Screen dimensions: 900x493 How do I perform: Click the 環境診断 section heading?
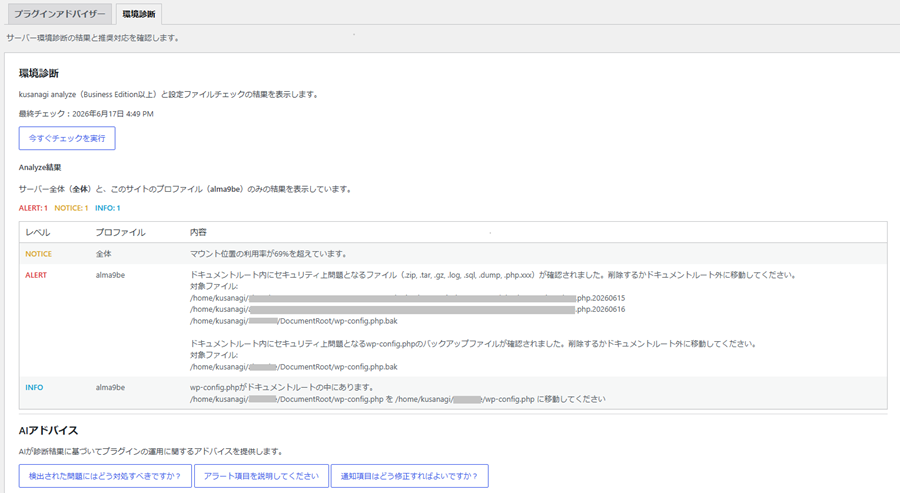tap(38, 73)
